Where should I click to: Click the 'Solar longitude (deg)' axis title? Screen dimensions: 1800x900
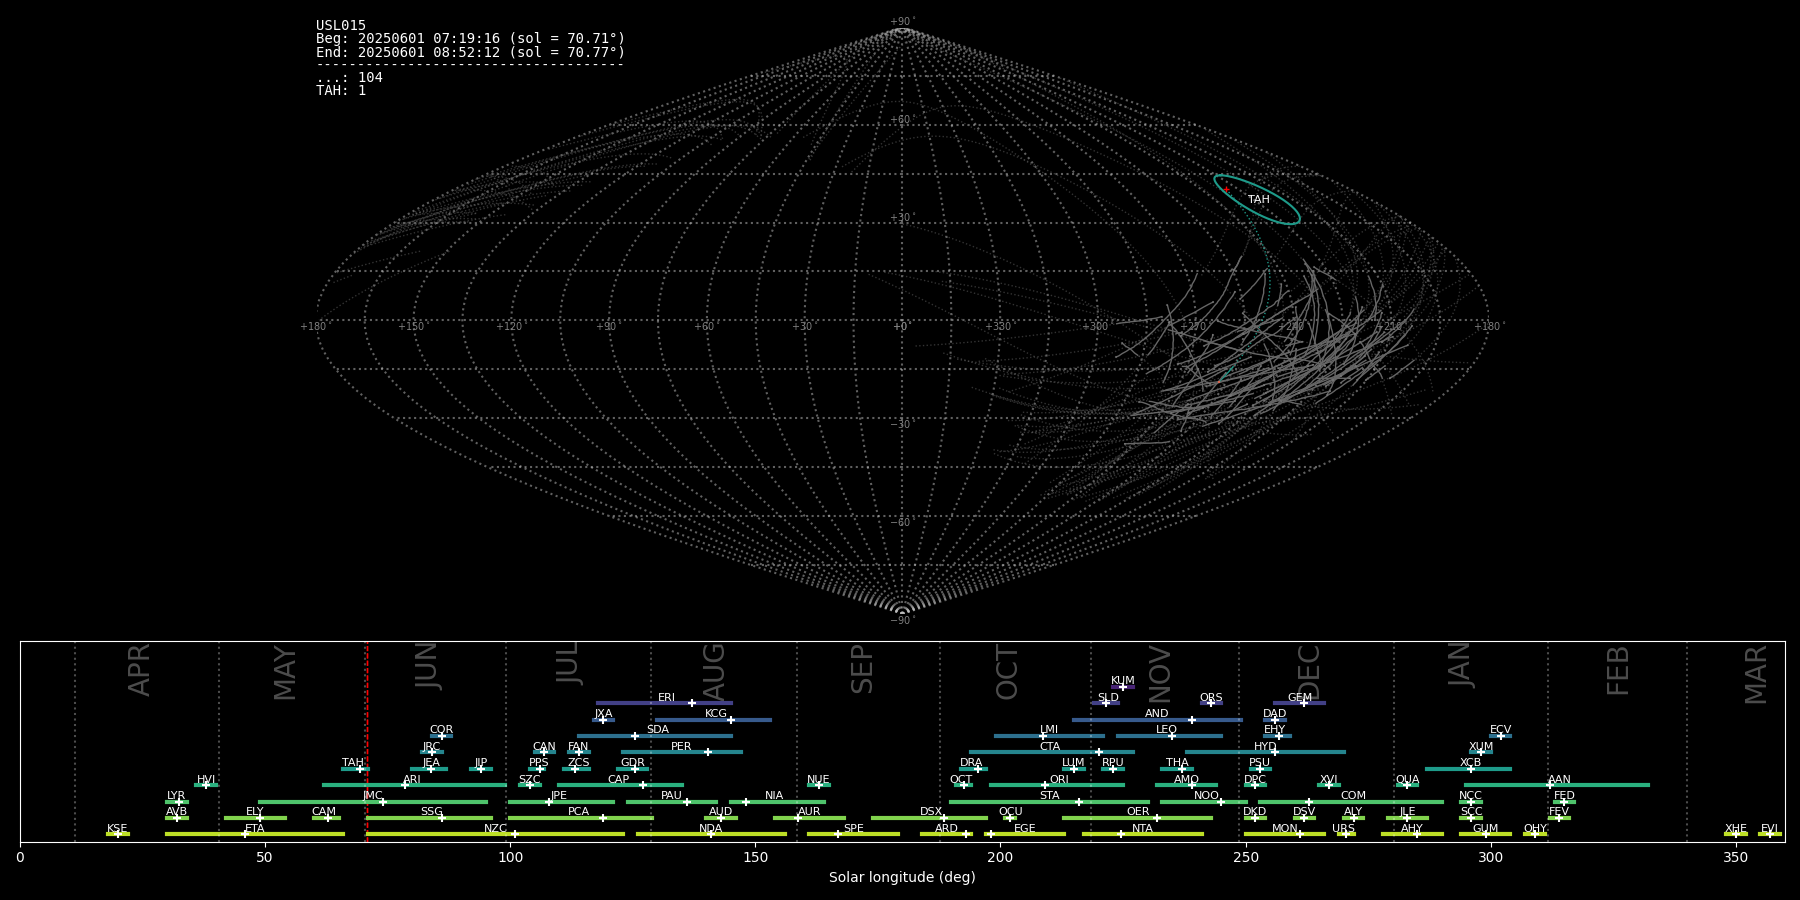click(x=902, y=877)
